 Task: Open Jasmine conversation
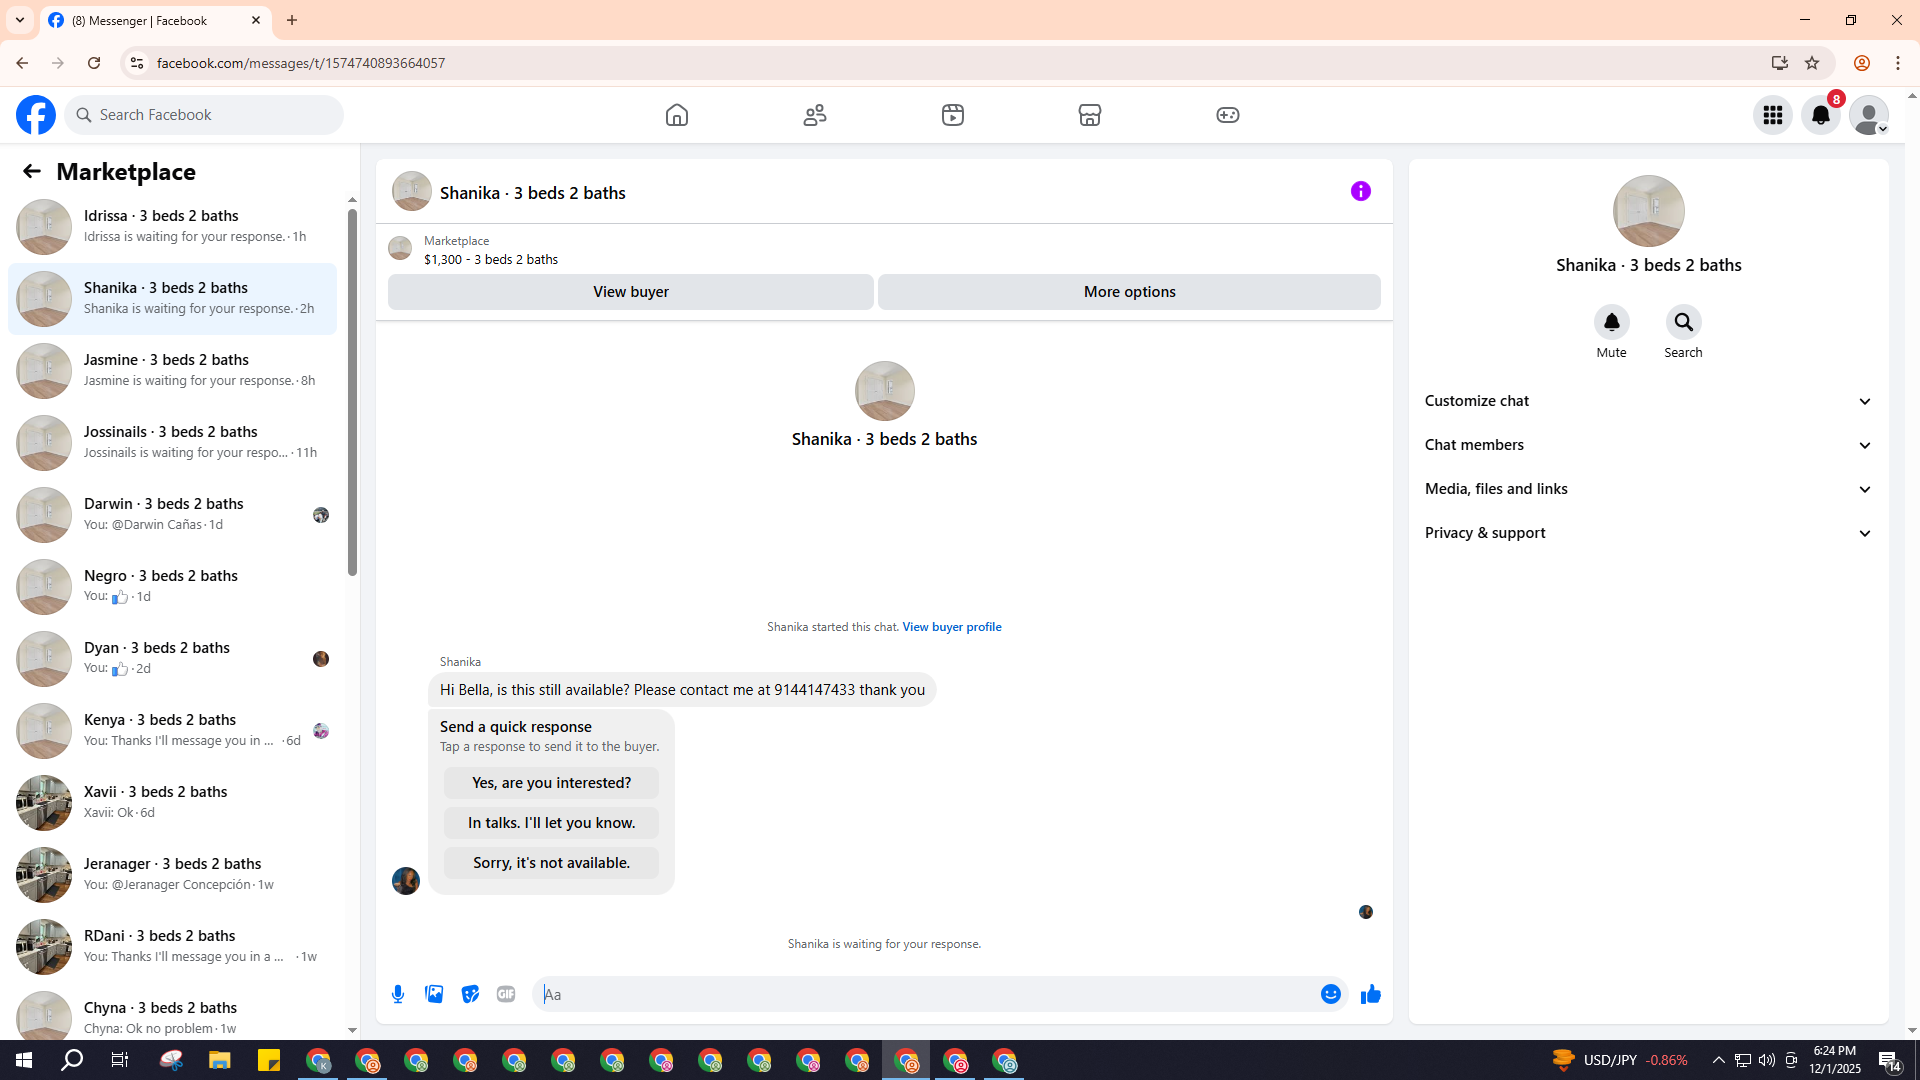point(172,371)
